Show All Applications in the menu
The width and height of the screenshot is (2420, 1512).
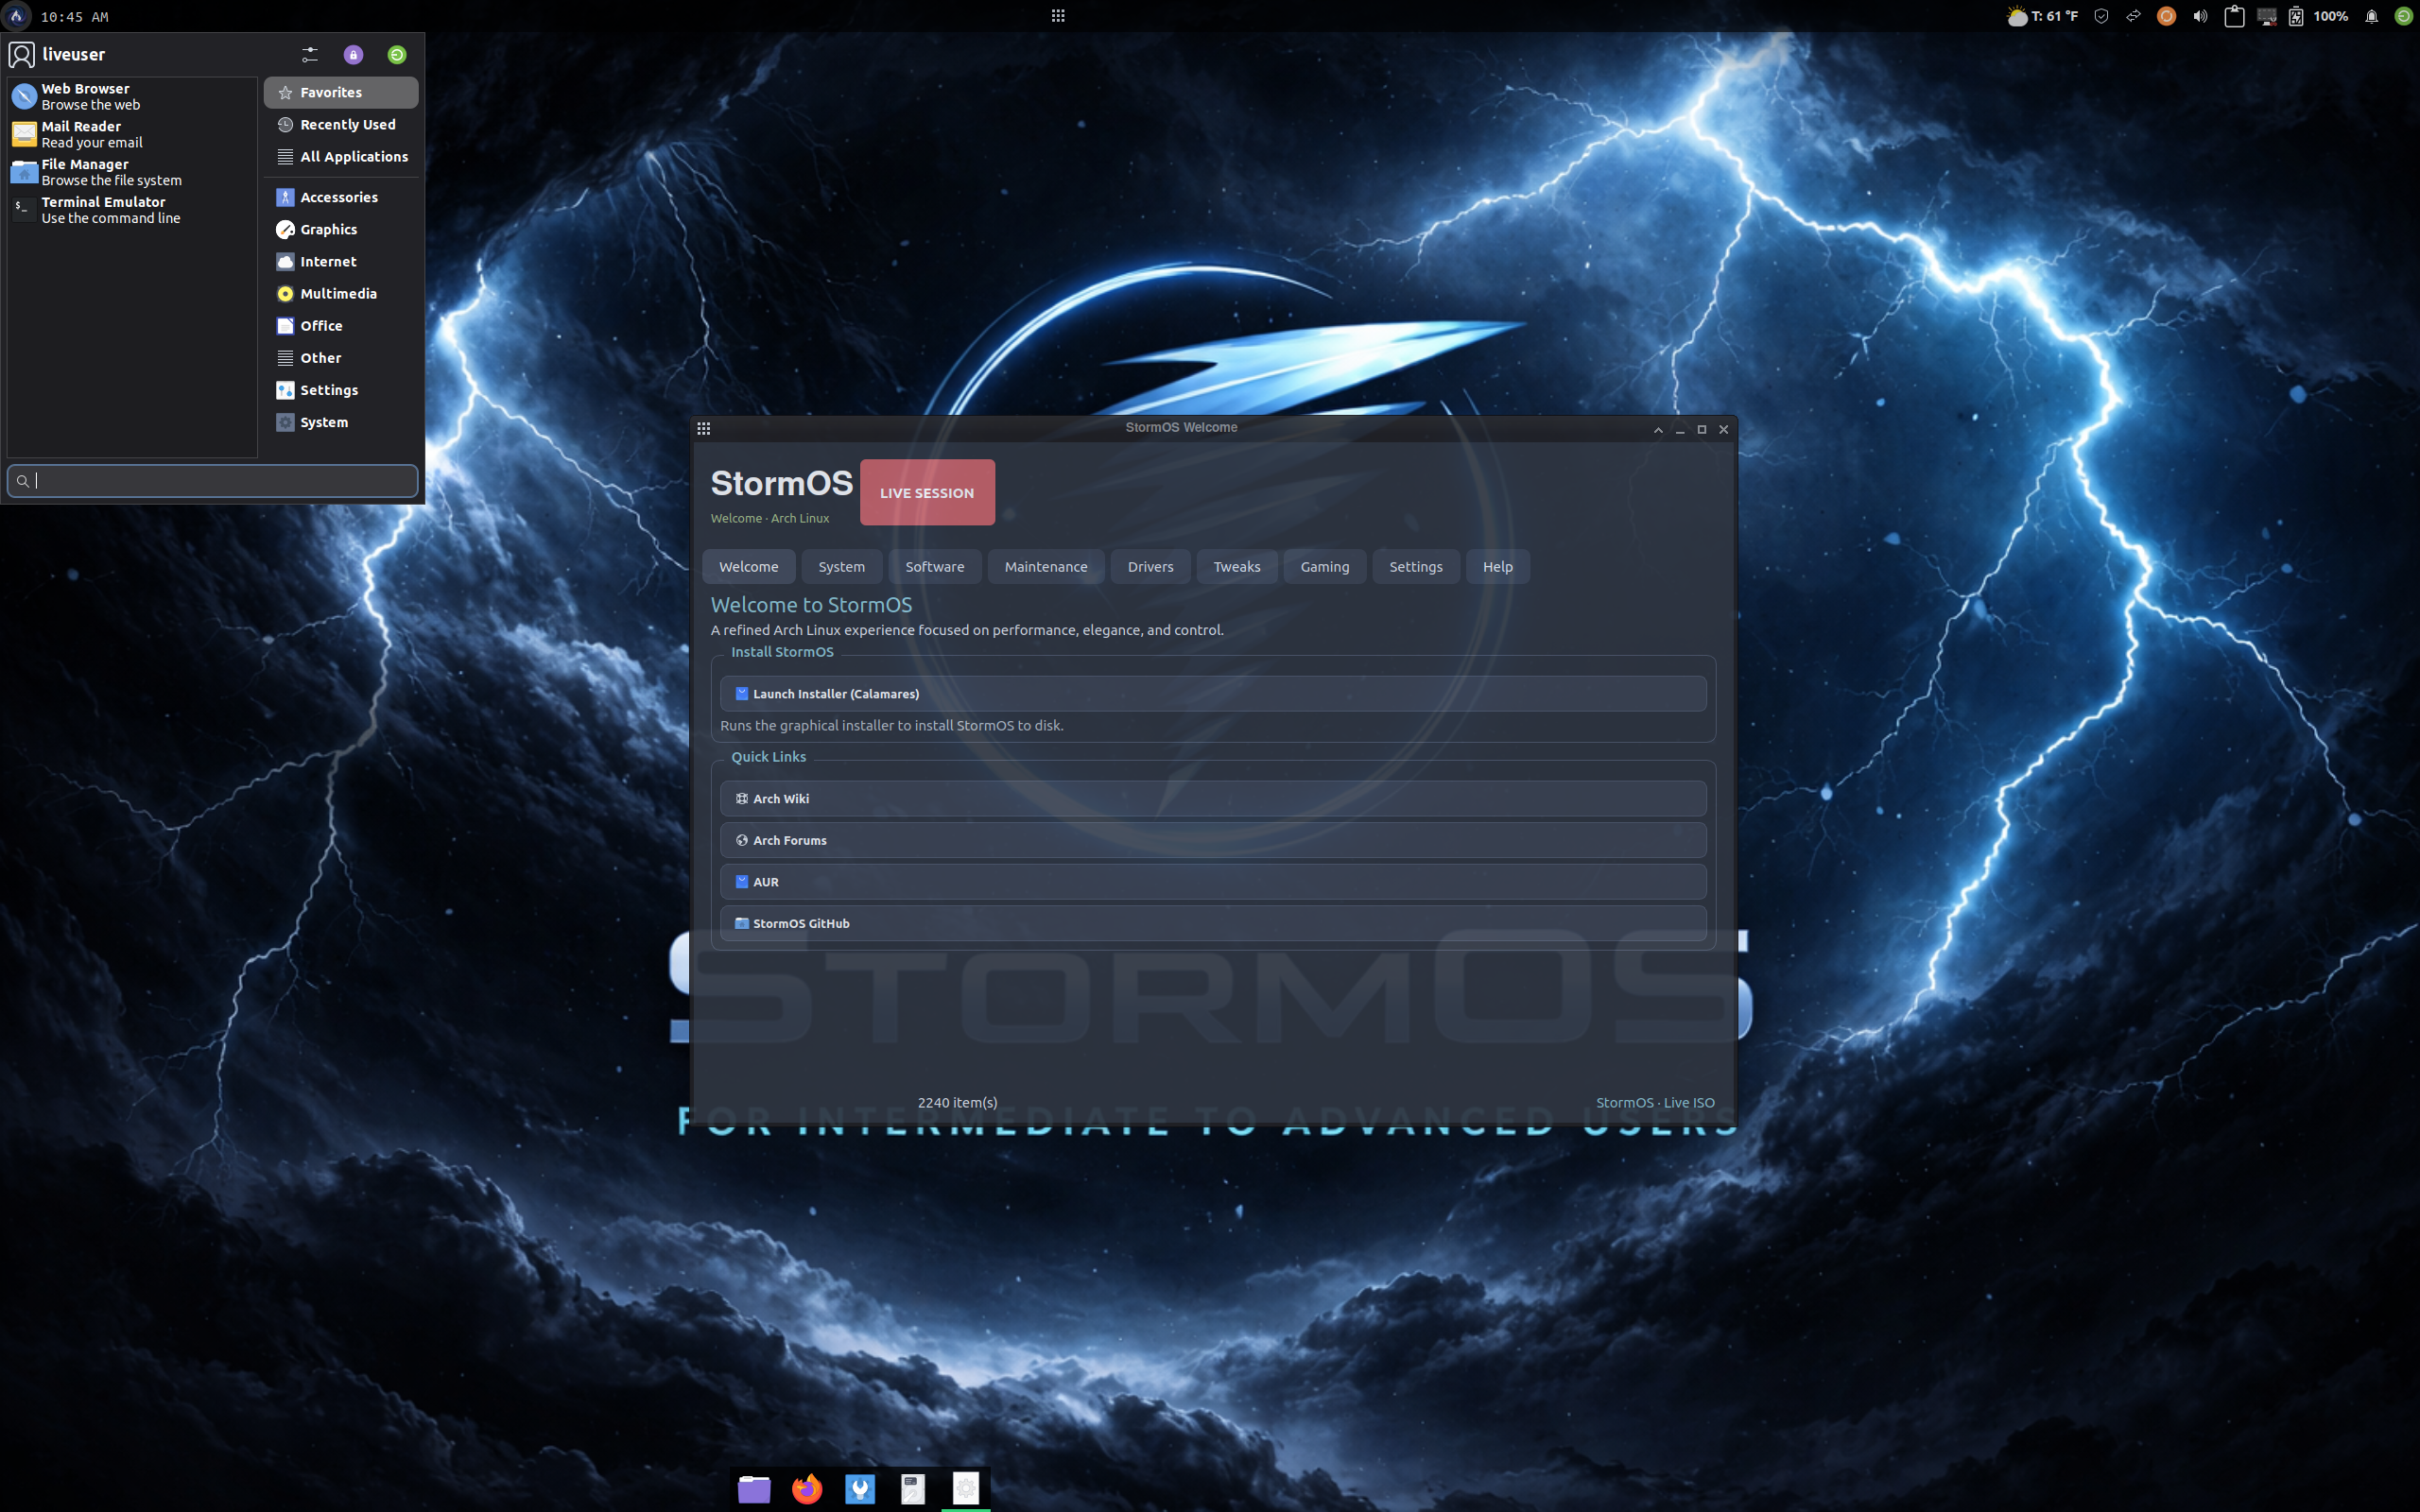[x=341, y=156]
